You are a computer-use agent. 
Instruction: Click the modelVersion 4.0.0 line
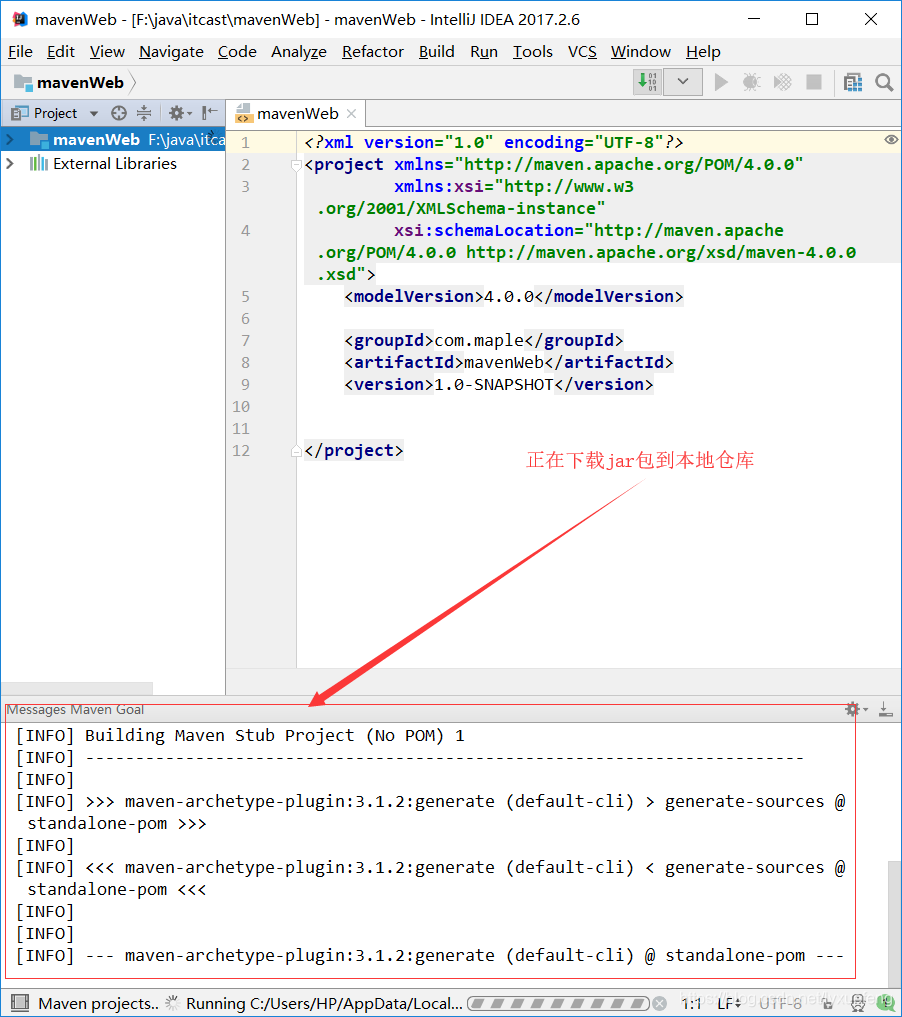514,296
